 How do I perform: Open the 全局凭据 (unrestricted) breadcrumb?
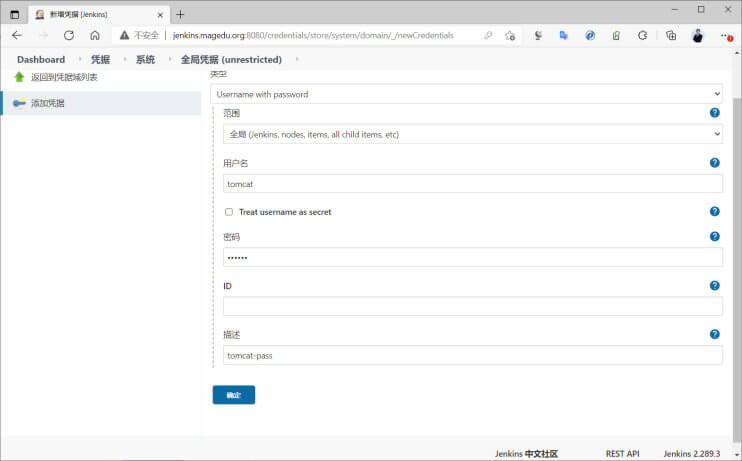pos(231,59)
